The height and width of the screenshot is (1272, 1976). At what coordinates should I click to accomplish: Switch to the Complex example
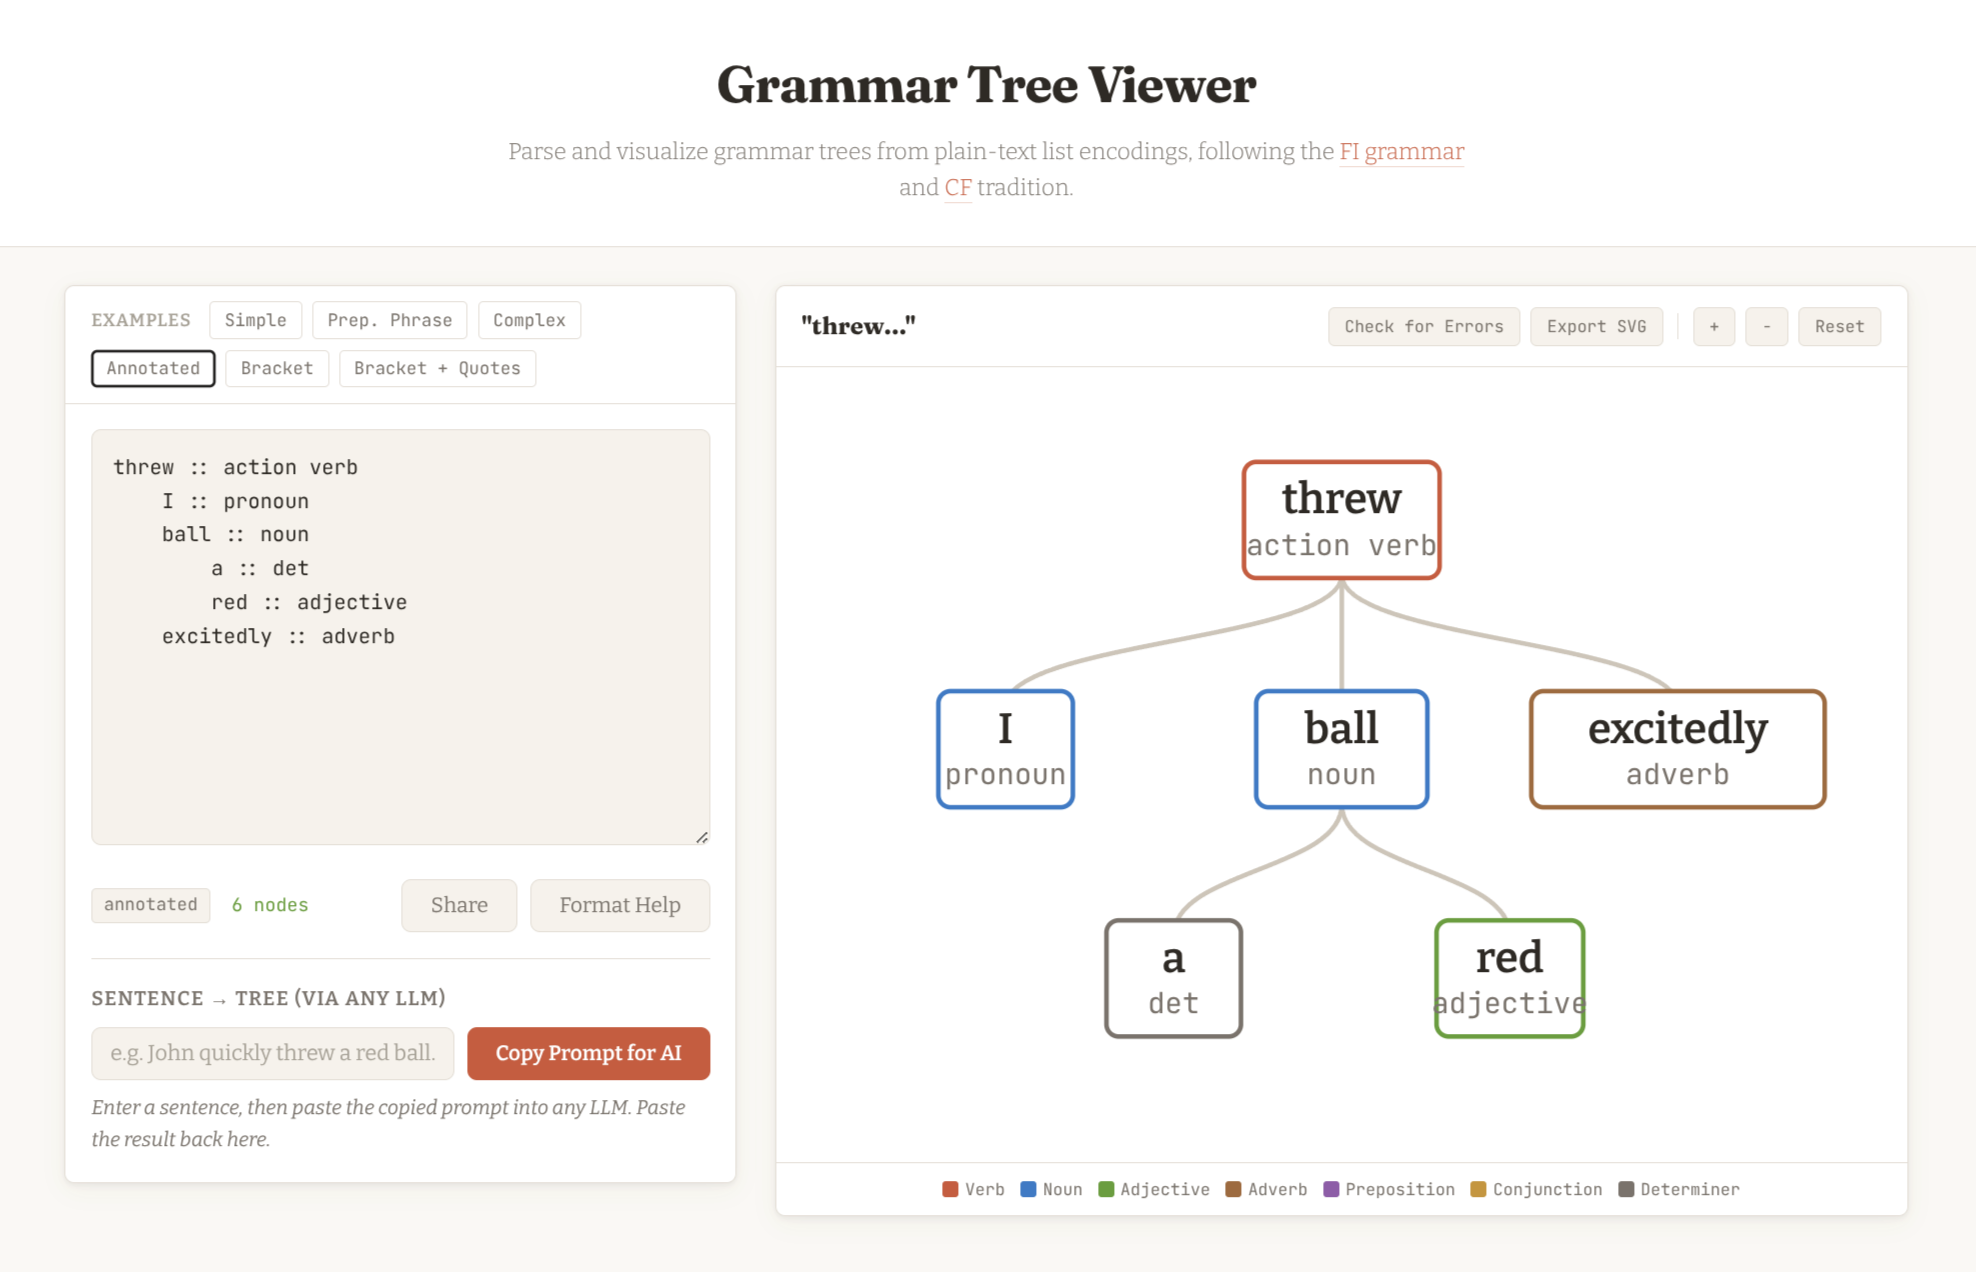pyautogui.click(x=529, y=320)
